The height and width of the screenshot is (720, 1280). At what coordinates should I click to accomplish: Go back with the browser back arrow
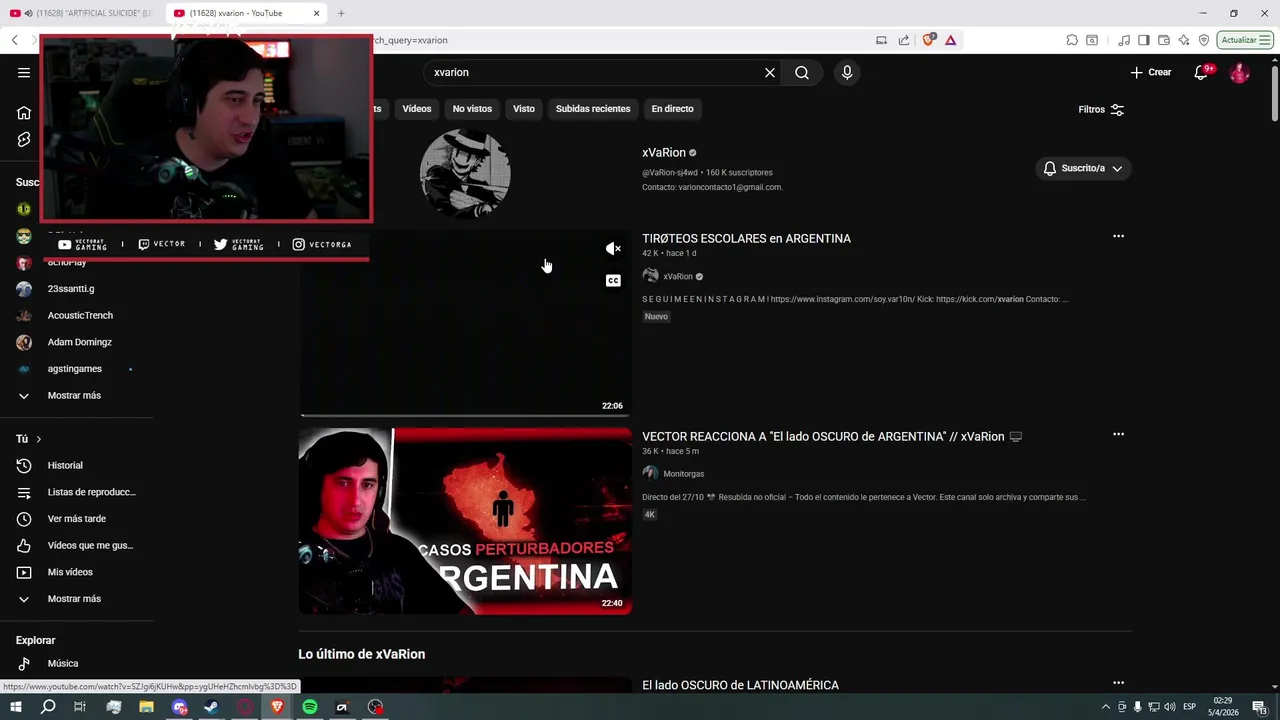tap(14, 40)
